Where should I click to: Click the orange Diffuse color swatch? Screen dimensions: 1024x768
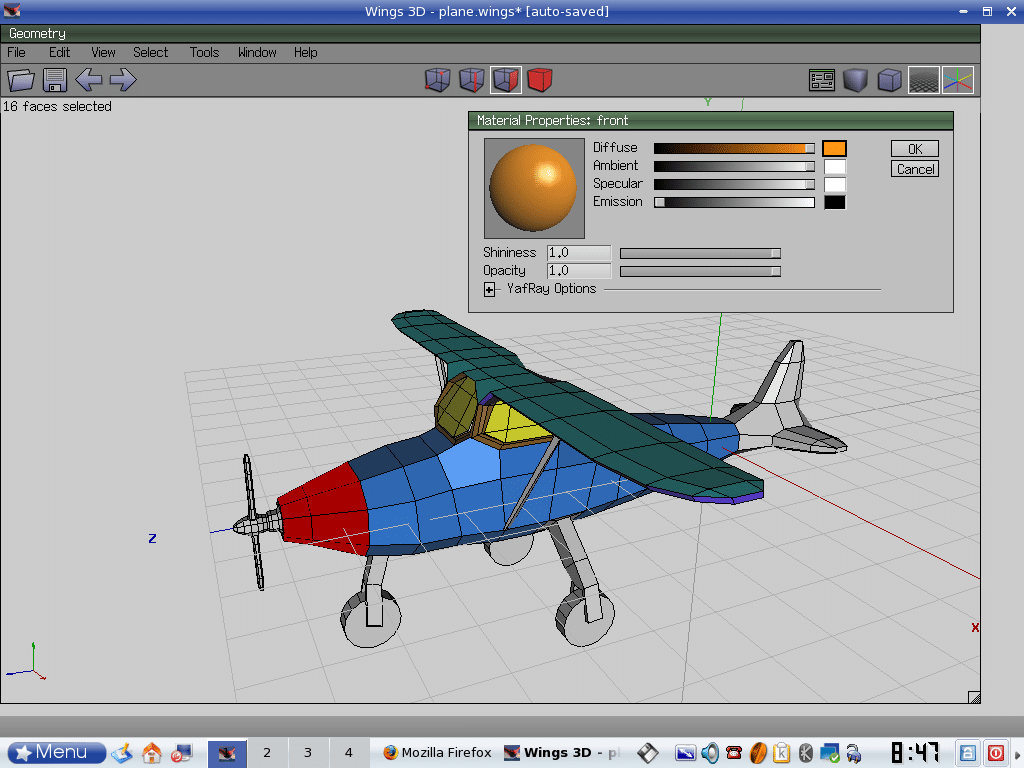(x=834, y=148)
